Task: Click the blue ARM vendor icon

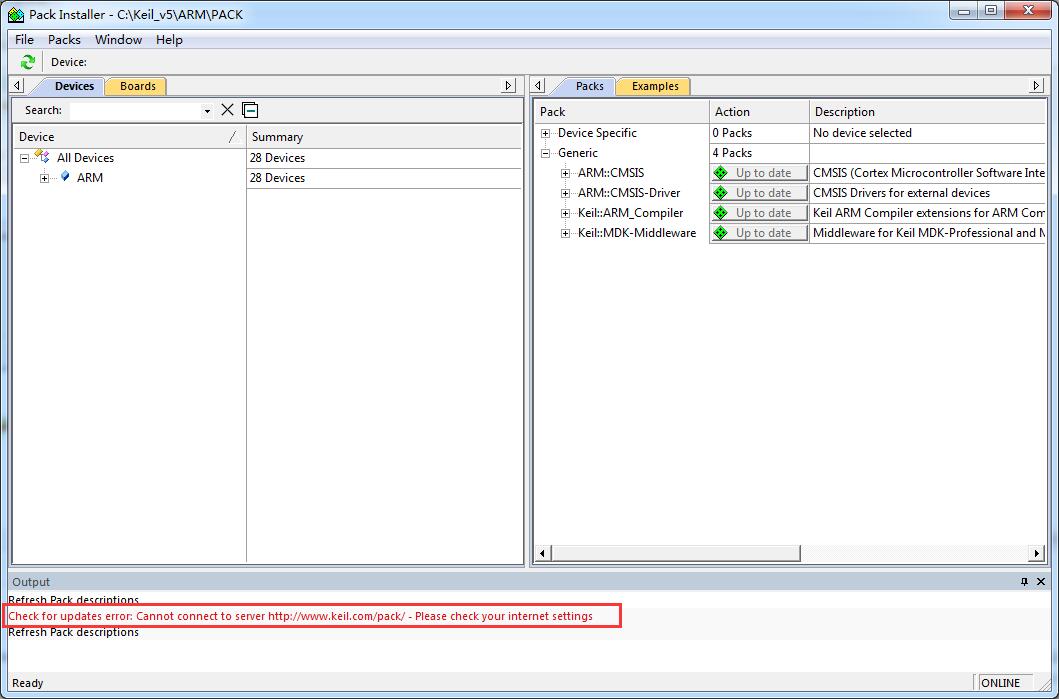Action: [x=65, y=177]
